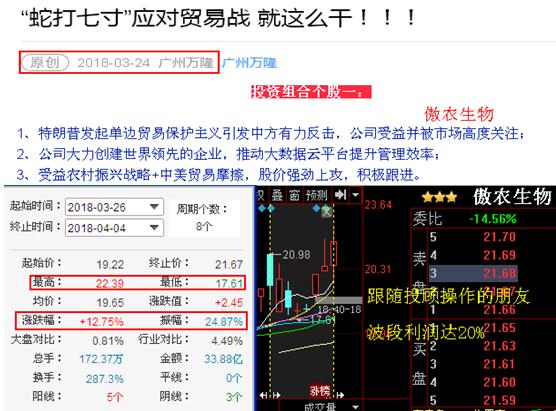Click the 原创 badge

45,63
